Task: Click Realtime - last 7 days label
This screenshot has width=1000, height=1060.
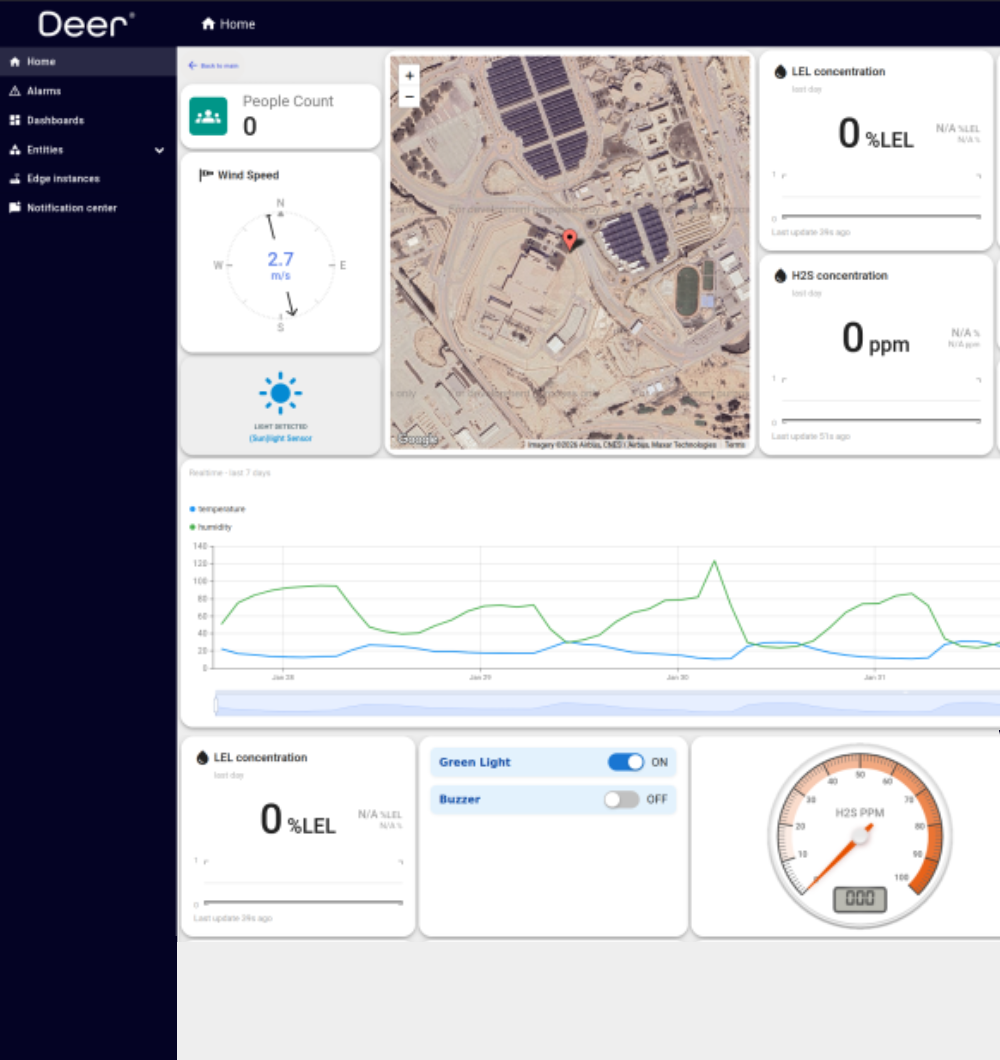Action: click(x=230, y=473)
